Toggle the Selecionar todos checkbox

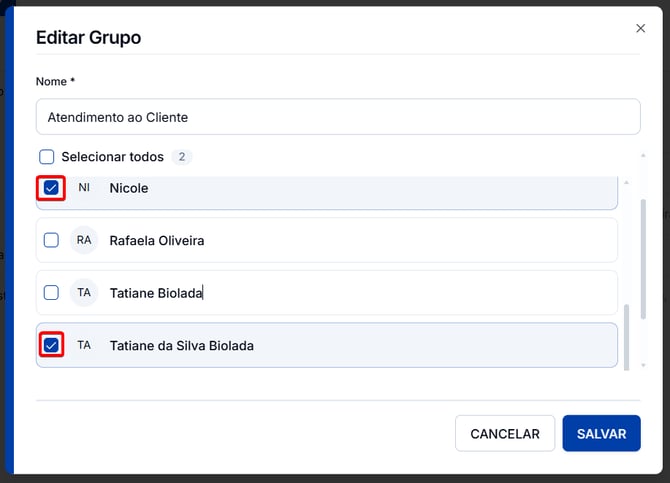(47, 157)
